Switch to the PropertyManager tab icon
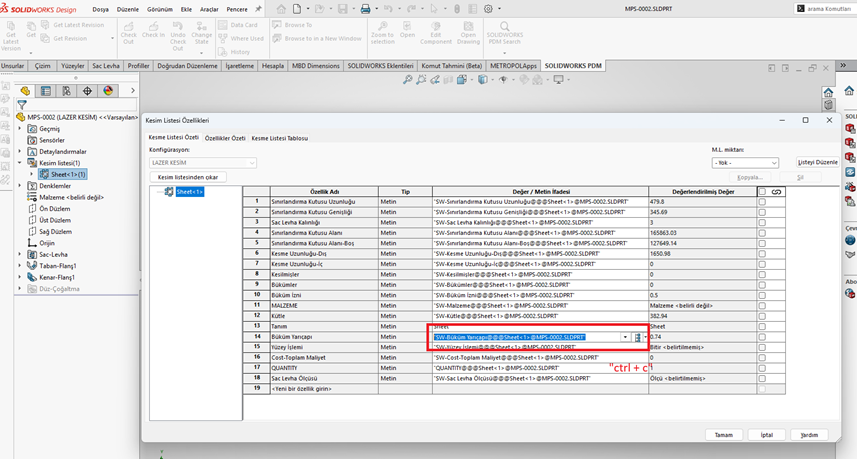Screen dimensions: 857x459 [x=45, y=91]
